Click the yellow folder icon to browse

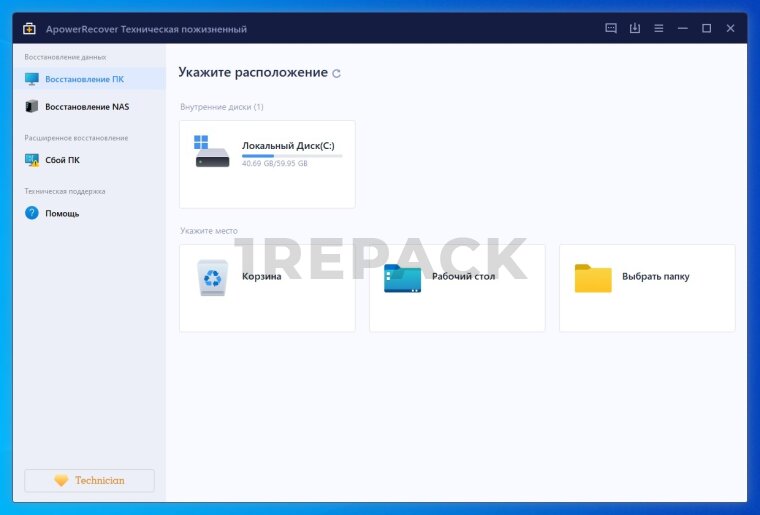click(x=593, y=277)
